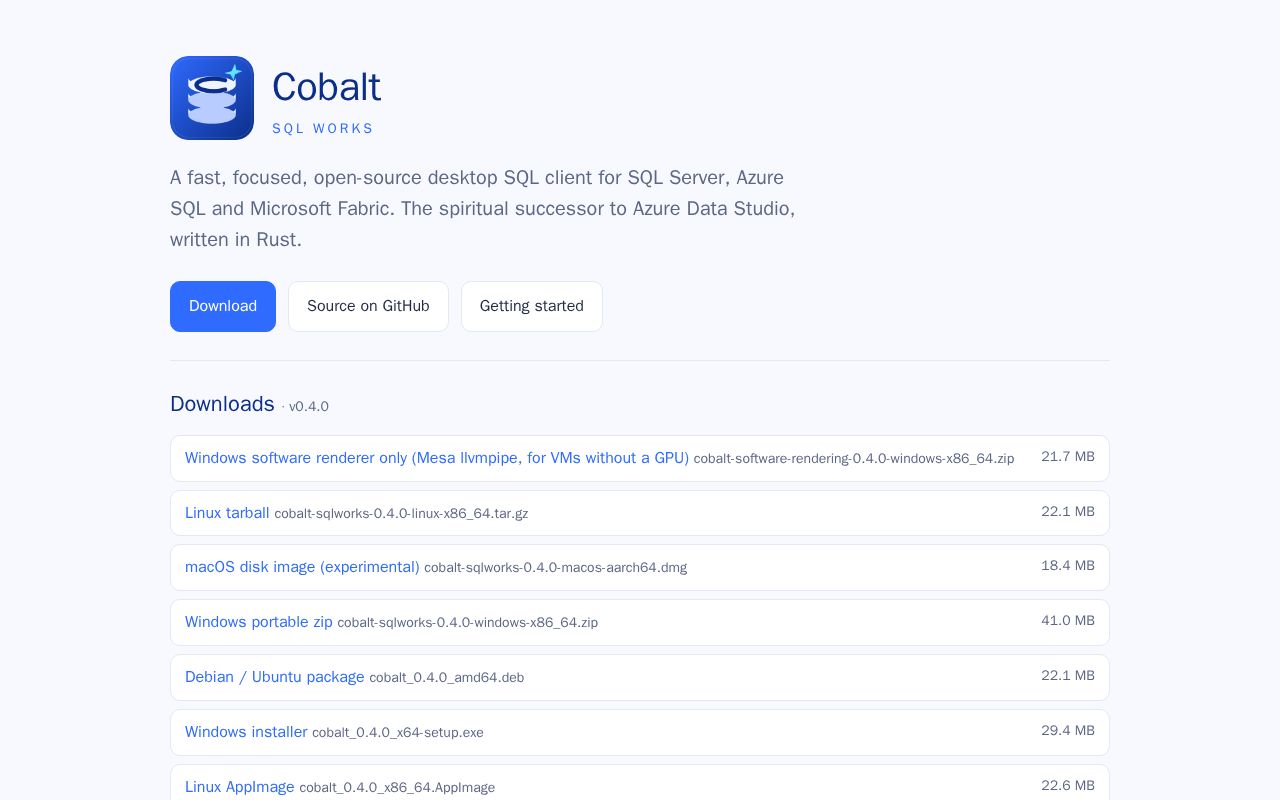Click filename cobalt-sqlworks-0.4.0-macos-aarch64.dmg
This screenshot has height=800, width=1280.
pos(555,568)
